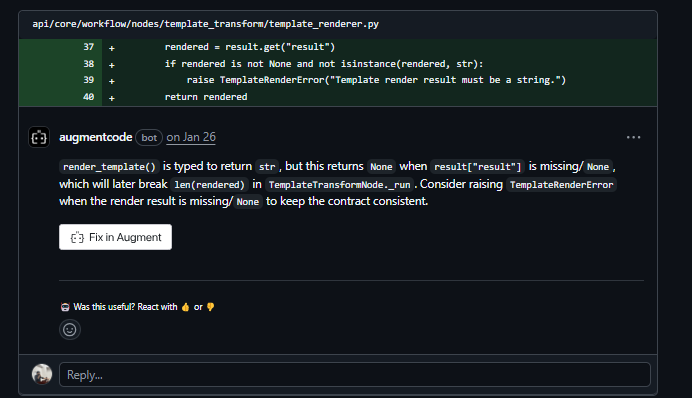Add a reaction with the smiley icon
The image size is (692, 398).
70,330
